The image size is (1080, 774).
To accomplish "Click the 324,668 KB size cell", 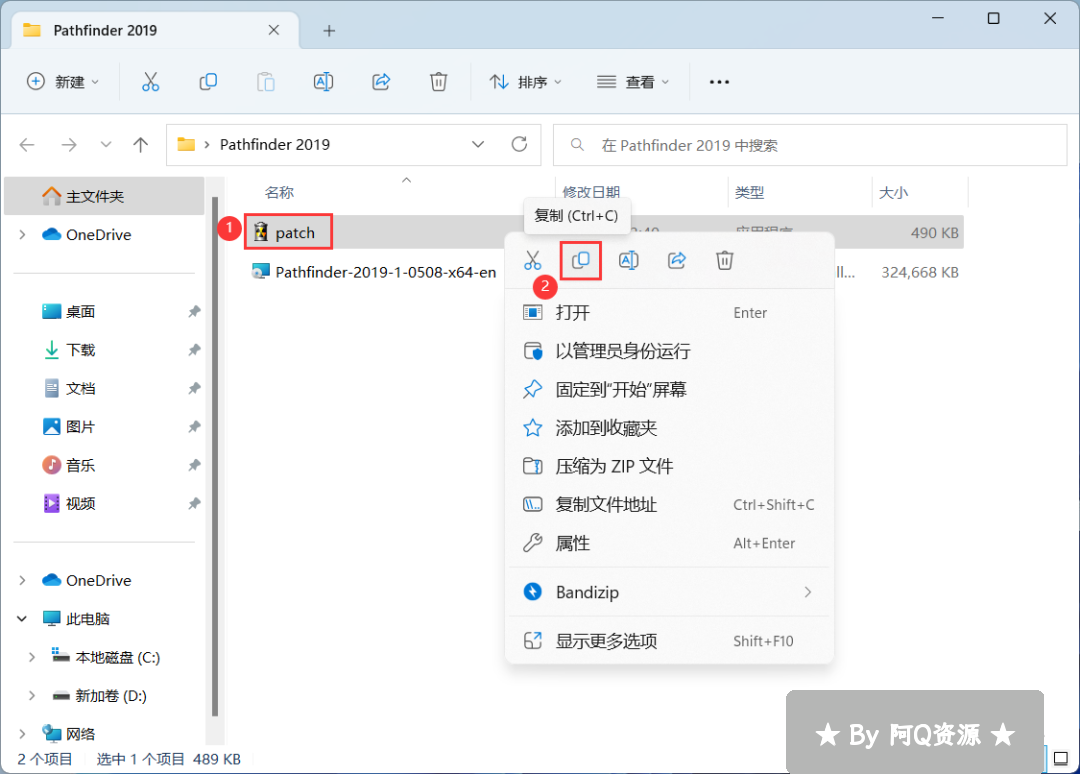I will click(x=920, y=272).
